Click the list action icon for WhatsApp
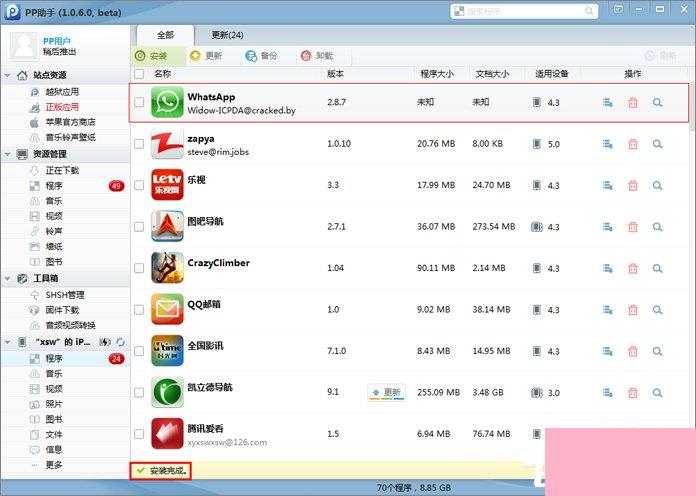 [x=608, y=103]
